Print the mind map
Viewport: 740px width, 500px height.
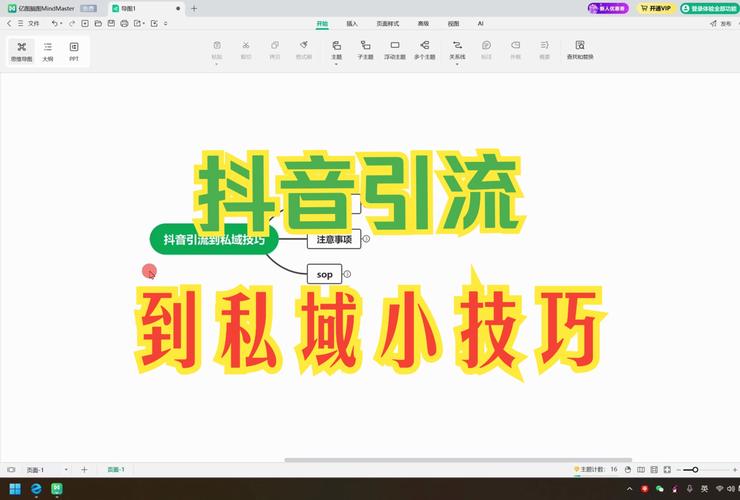pyautogui.click(x=125, y=23)
